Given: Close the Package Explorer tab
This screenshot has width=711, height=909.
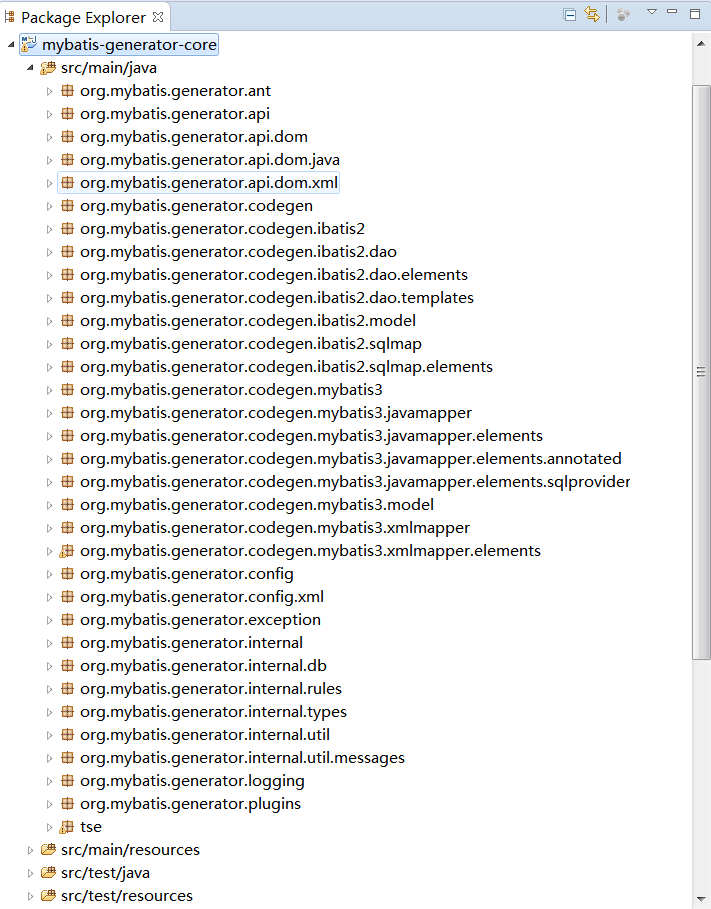Looking at the screenshot, I should (x=158, y=17).
